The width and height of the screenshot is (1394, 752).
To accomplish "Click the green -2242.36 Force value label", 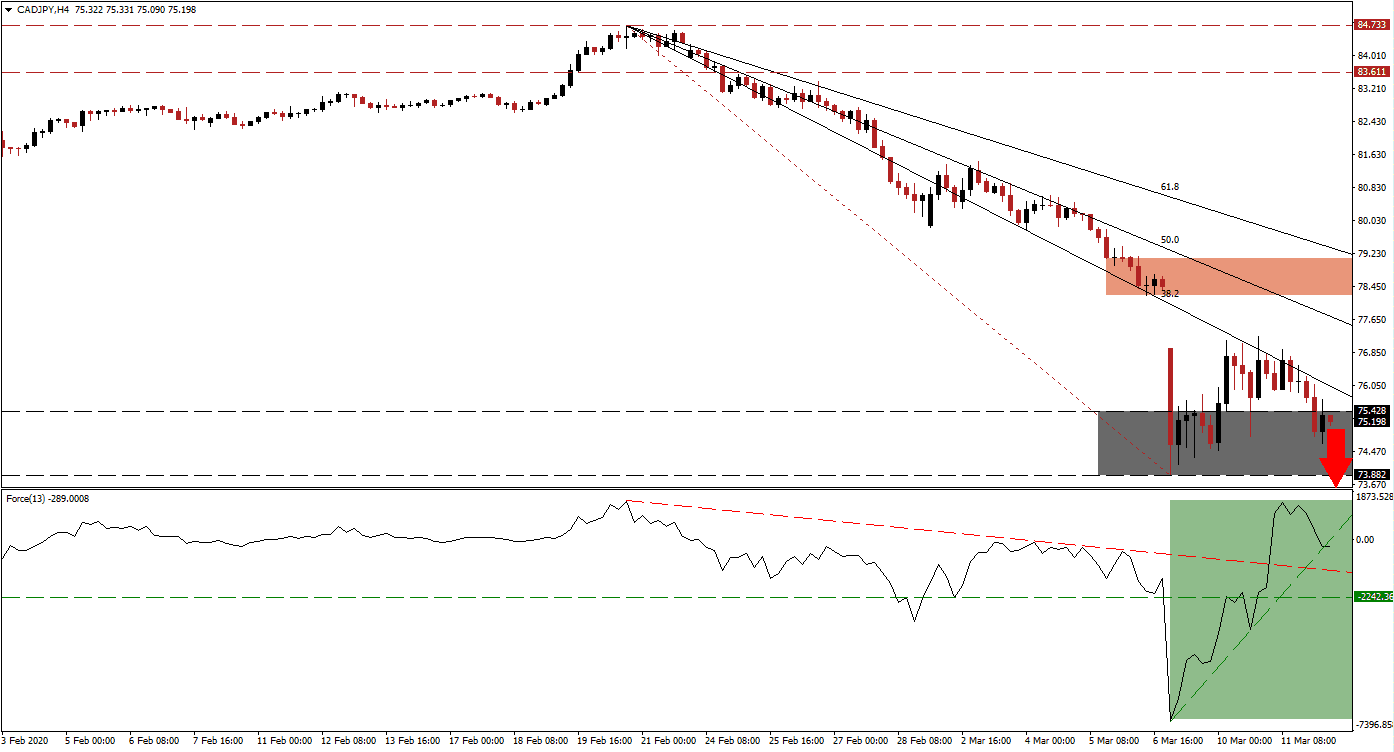I will 1371,597.
